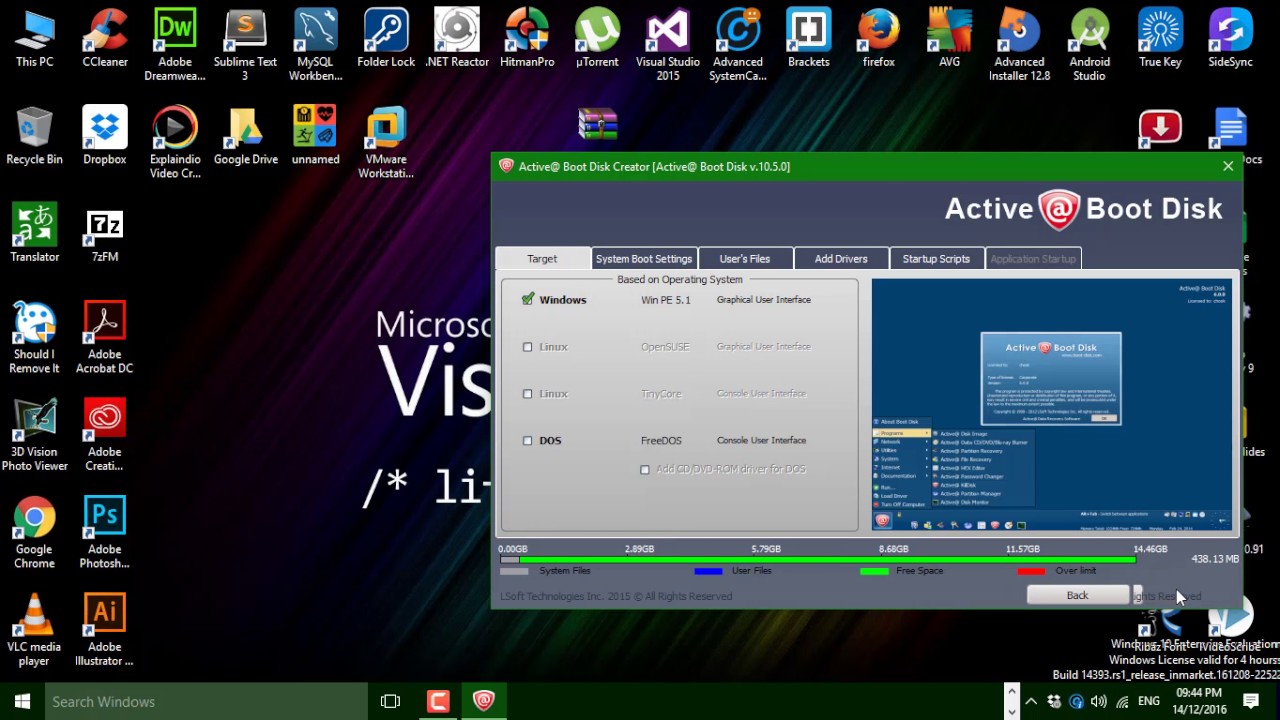This screenshot has height=720, width=1280.
Task: Open Visual Studio 2015 shortcut
Action: coord(668,46)
